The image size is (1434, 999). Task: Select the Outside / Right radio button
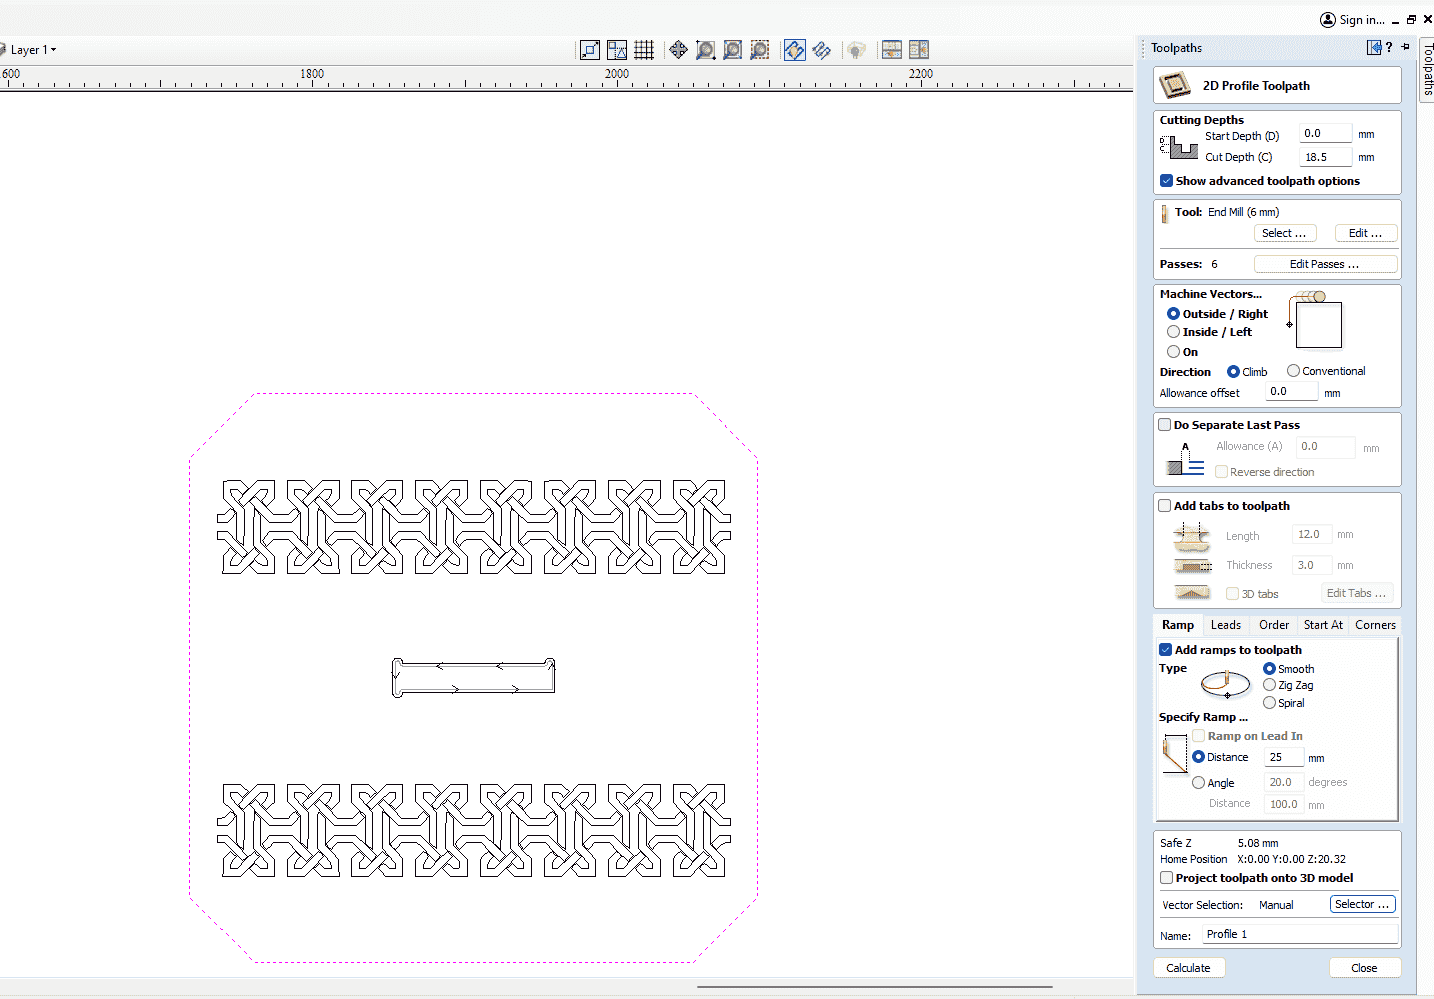1173,314
